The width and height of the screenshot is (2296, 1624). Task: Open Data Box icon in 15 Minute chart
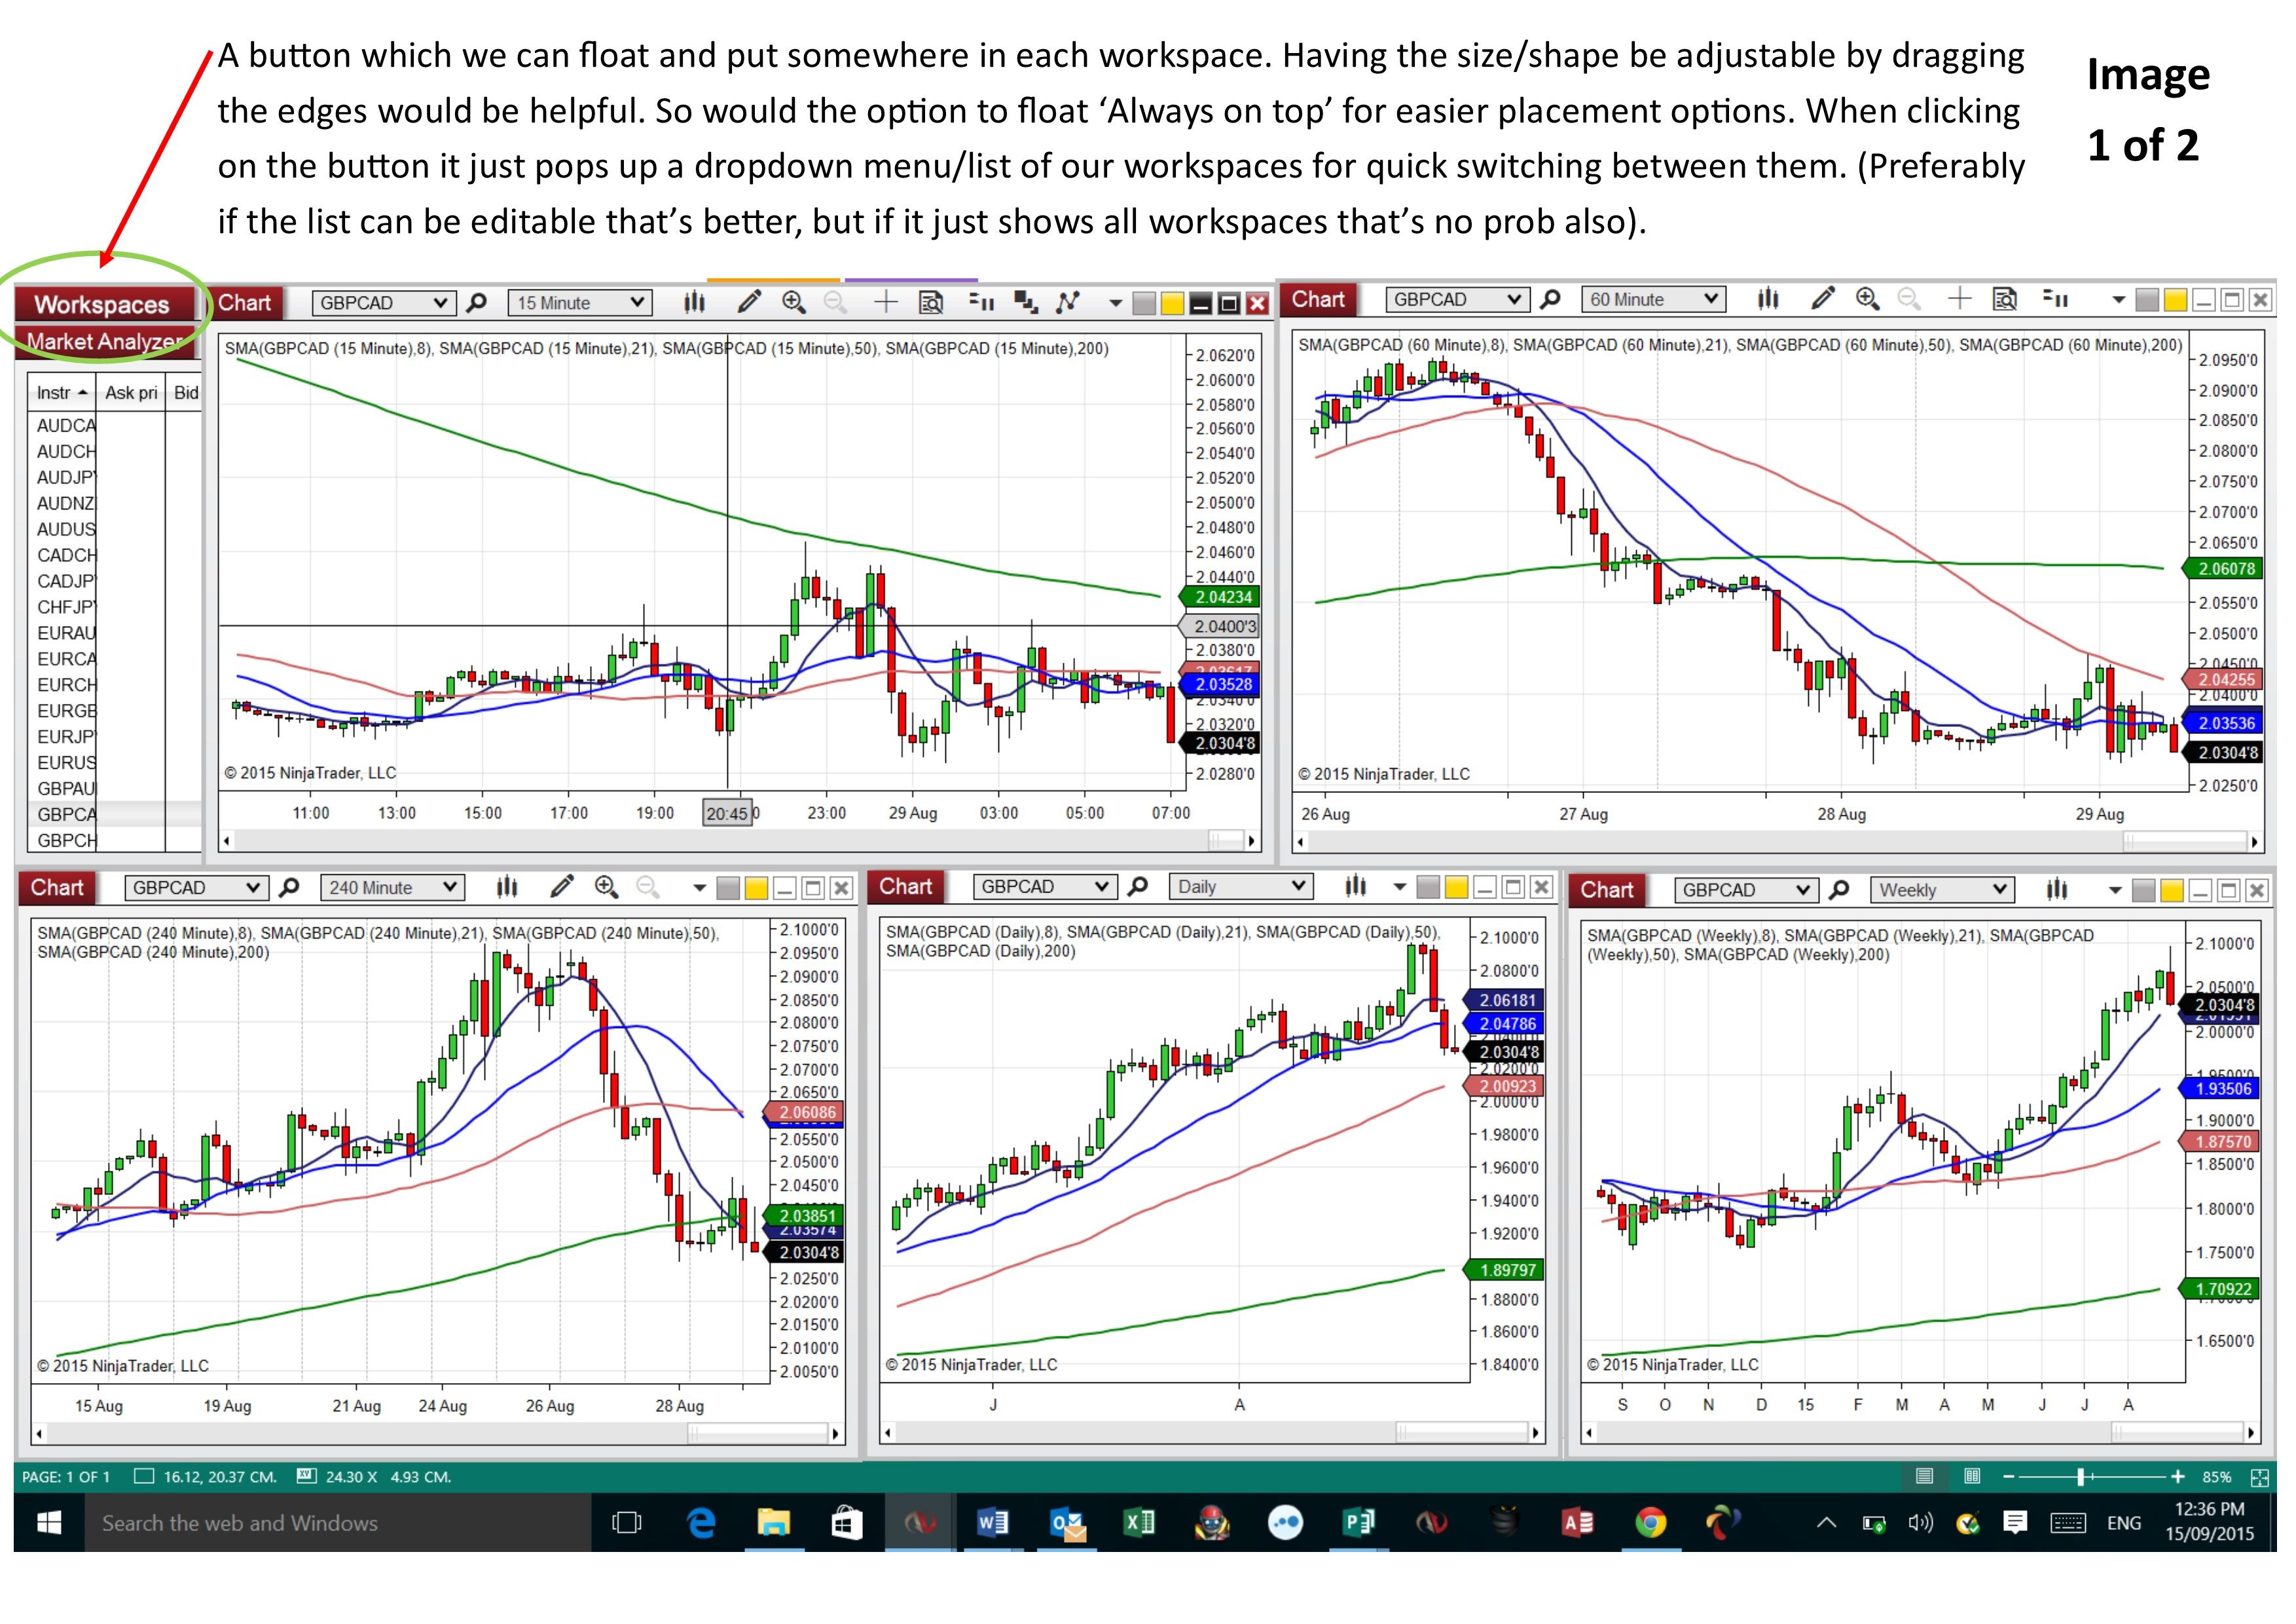(x=931, y=303)
